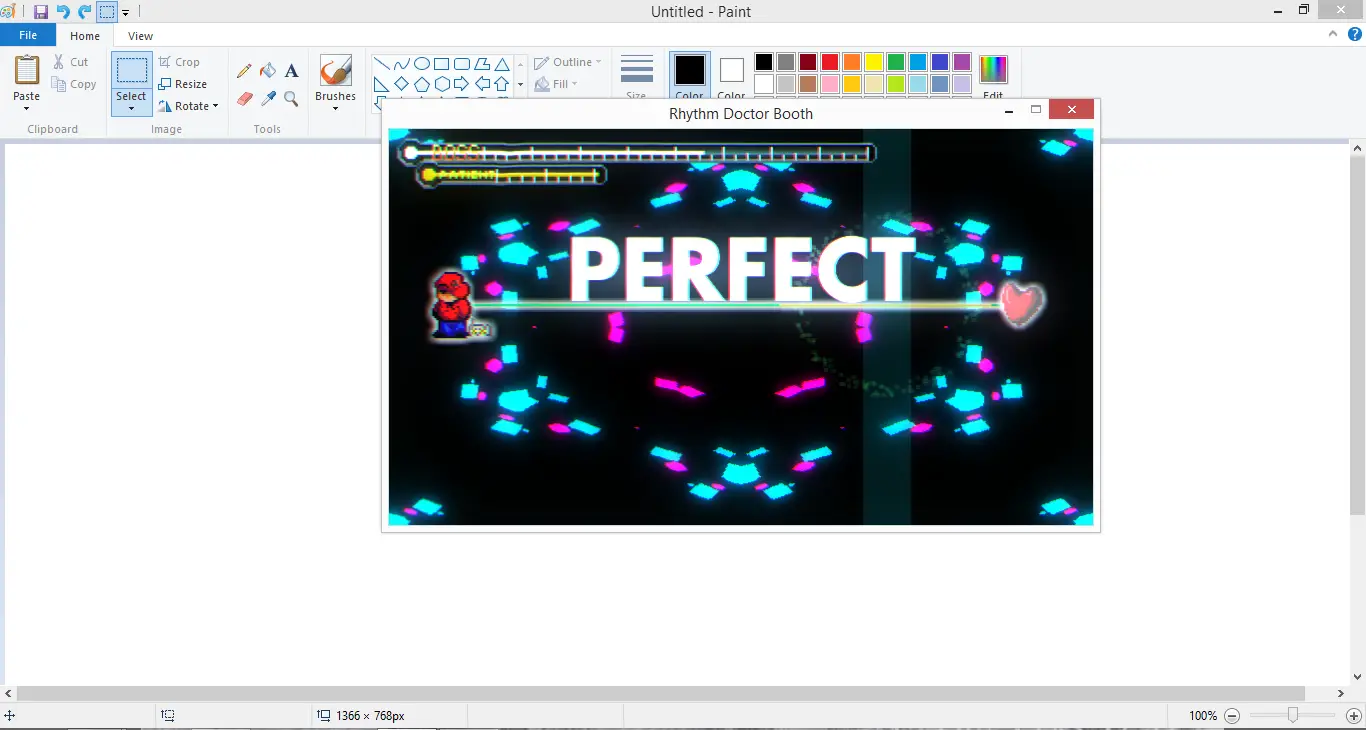Pick the pink palette swatch

(x=830, y=84)
